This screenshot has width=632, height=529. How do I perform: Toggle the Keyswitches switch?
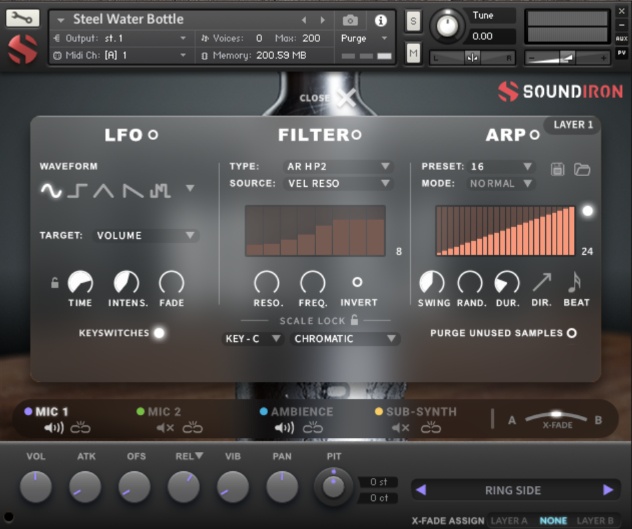tap(158, 333)
